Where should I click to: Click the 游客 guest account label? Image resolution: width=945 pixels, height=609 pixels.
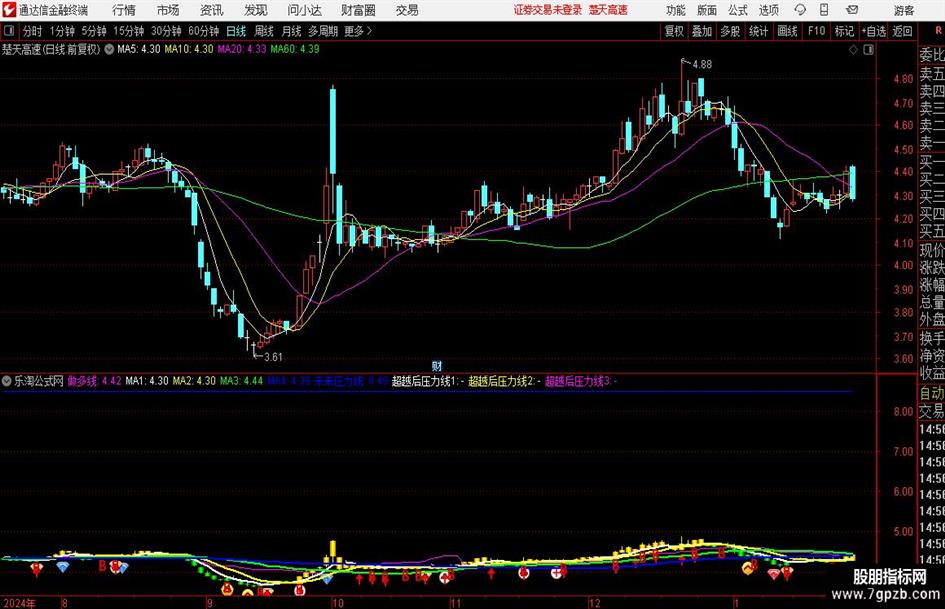tap(904, 10)
